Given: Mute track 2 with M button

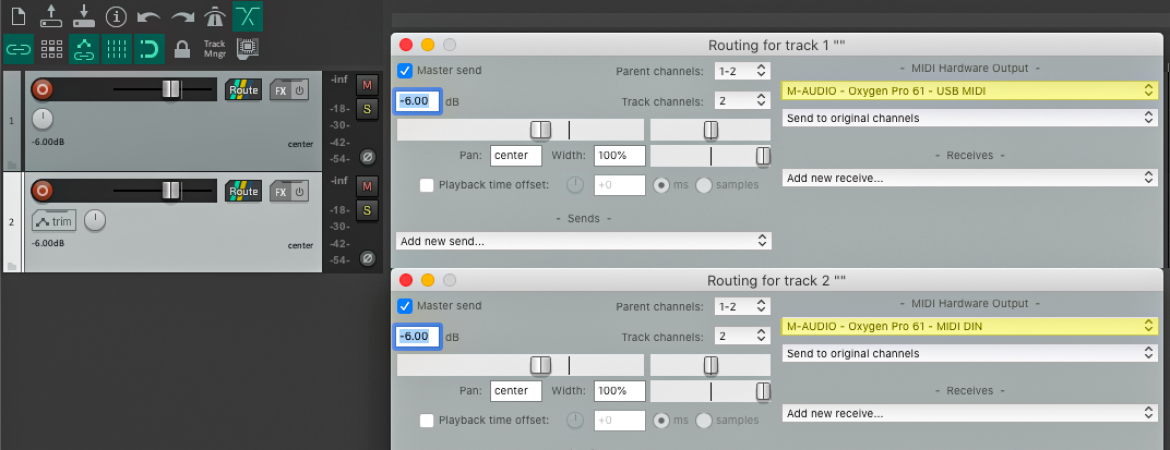Looking at the screenshot, I should 366,185.
